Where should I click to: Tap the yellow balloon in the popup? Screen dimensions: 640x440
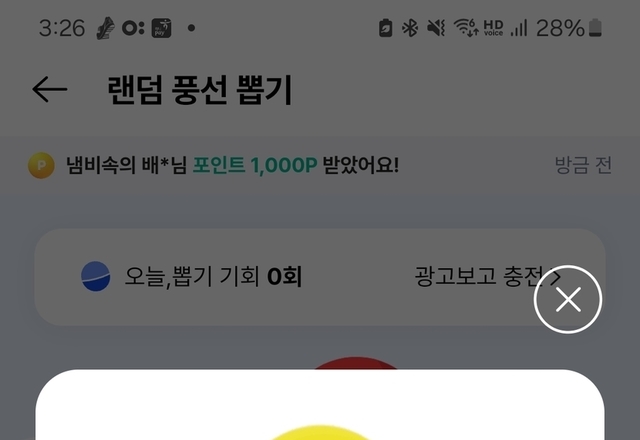[x=320, y=432]
